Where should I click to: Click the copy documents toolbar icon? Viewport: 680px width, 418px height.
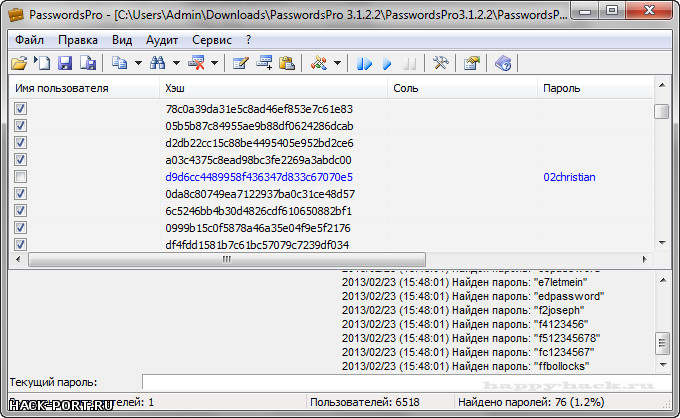(x=119, y=63)
